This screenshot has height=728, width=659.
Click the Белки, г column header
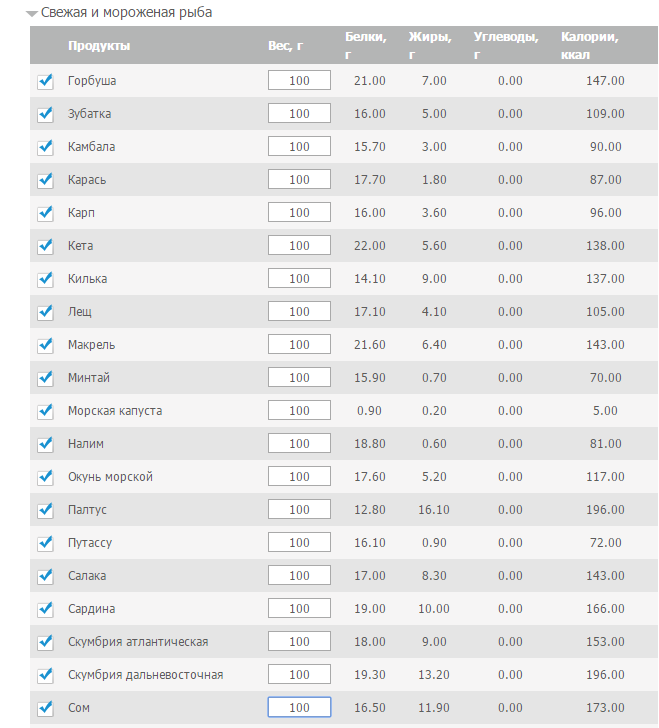(x=364, y=46)
